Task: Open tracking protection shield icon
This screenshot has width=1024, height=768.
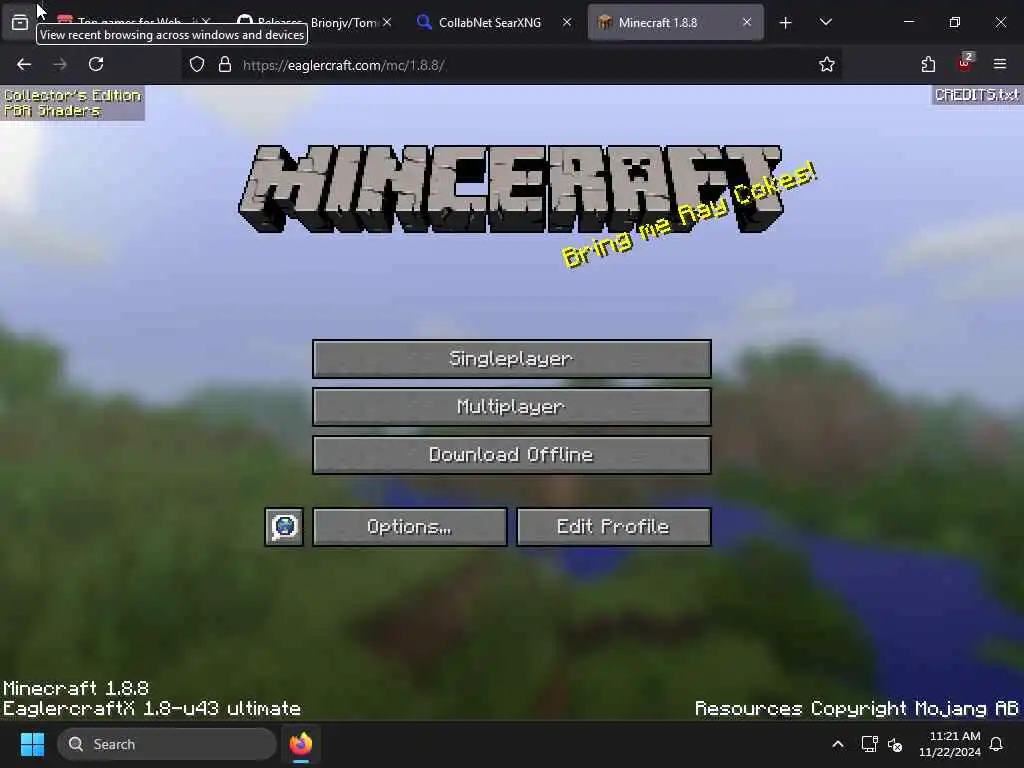Action: tap(197, 64)
